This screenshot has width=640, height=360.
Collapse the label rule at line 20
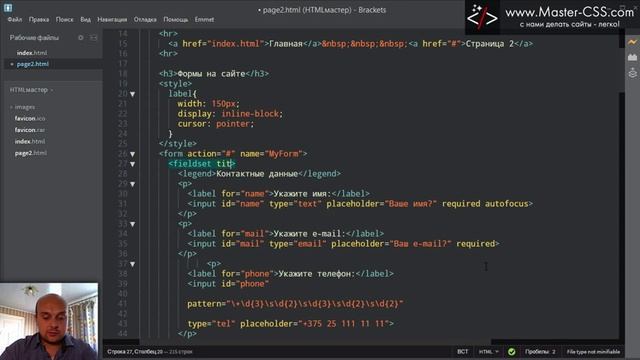[133, 94]
